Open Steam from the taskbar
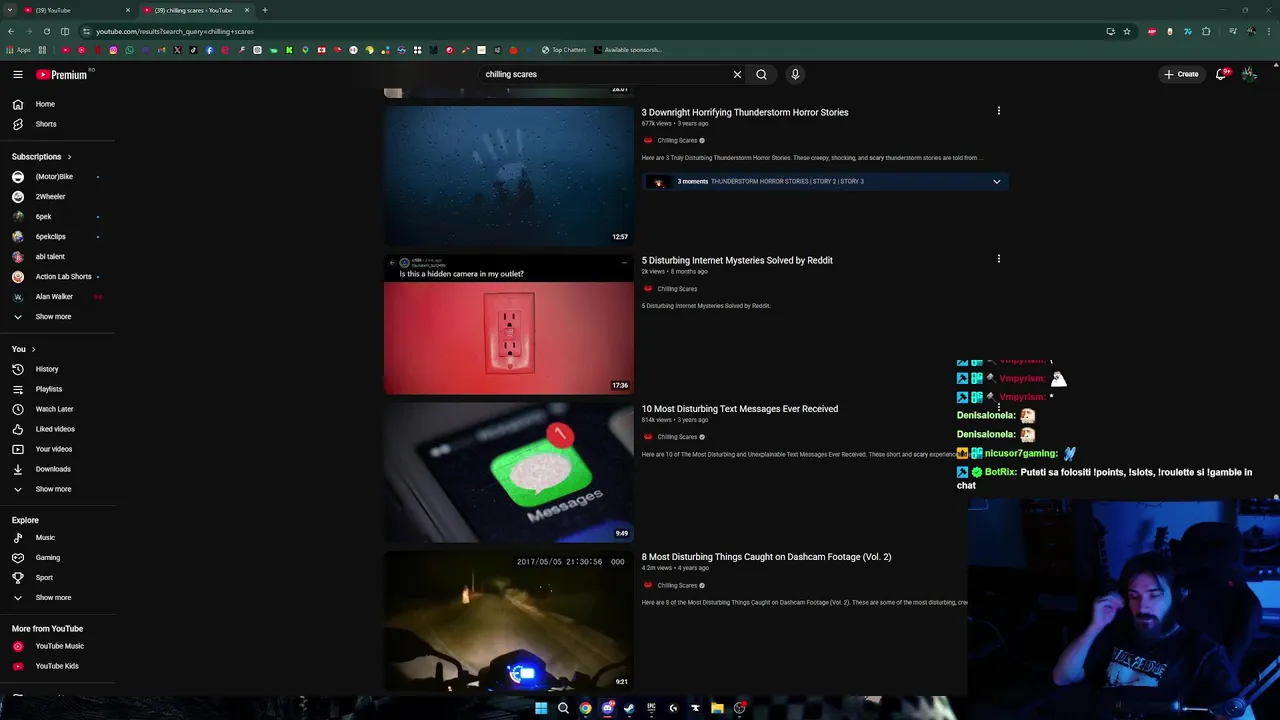The width and height of the screenshot is (1280, 720). (x=629, y=708)
